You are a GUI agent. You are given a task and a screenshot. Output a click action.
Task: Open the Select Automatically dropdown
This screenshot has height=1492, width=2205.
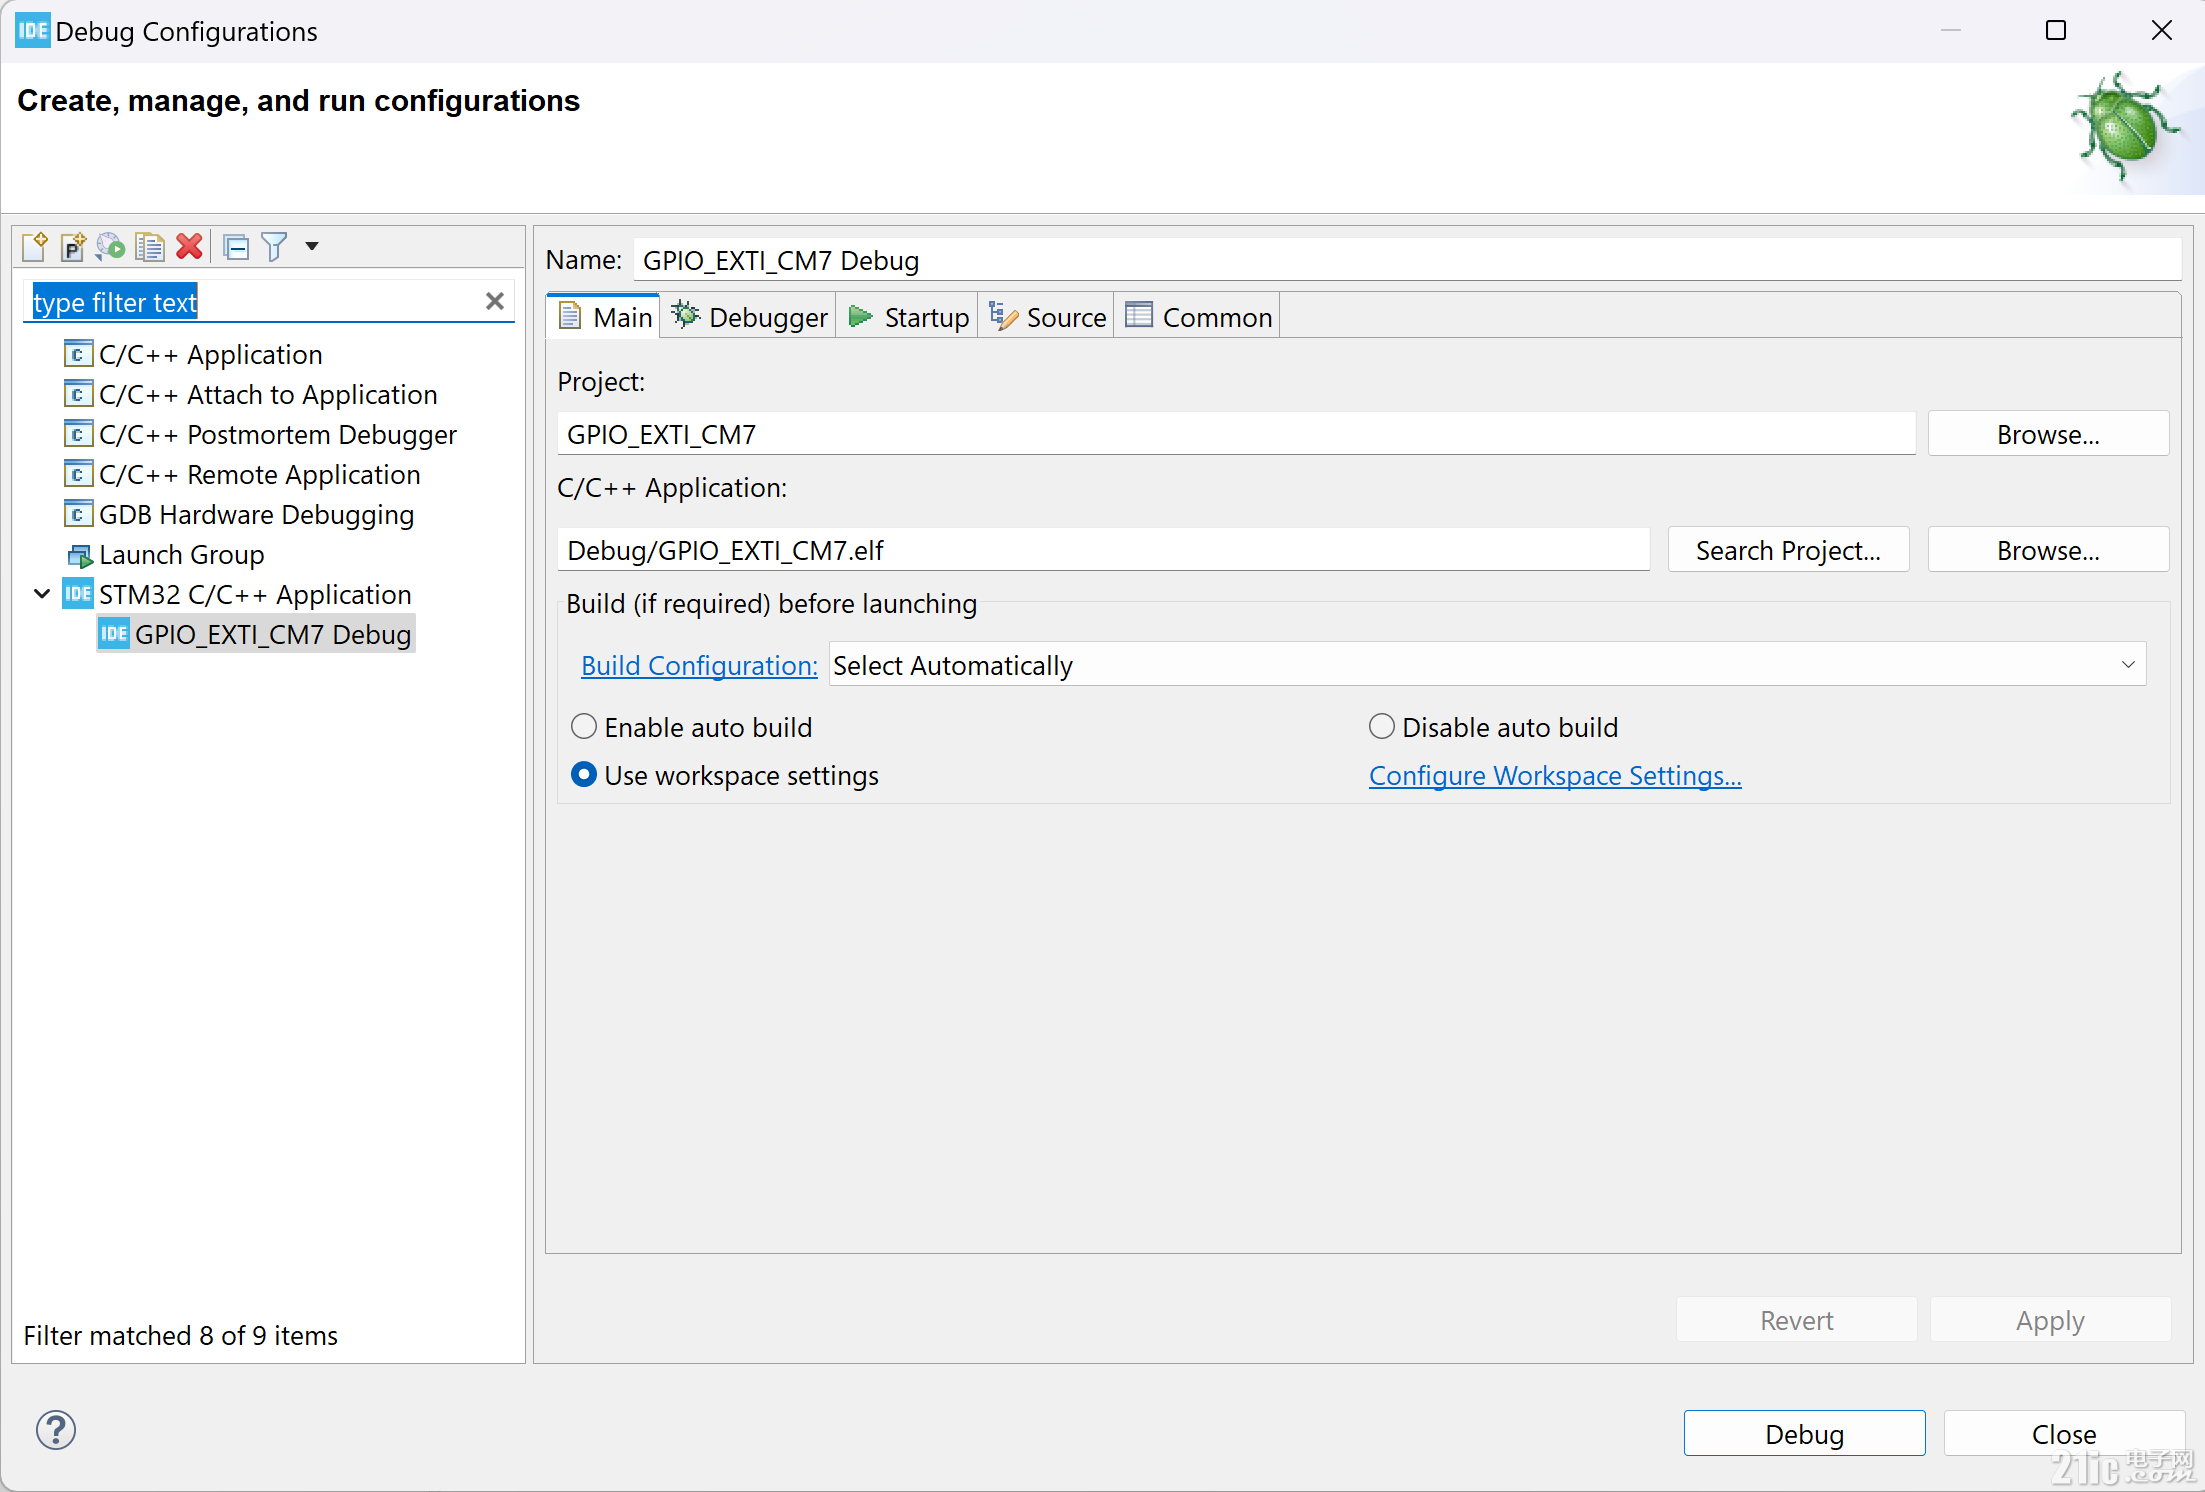click(x=1487, y=665)
